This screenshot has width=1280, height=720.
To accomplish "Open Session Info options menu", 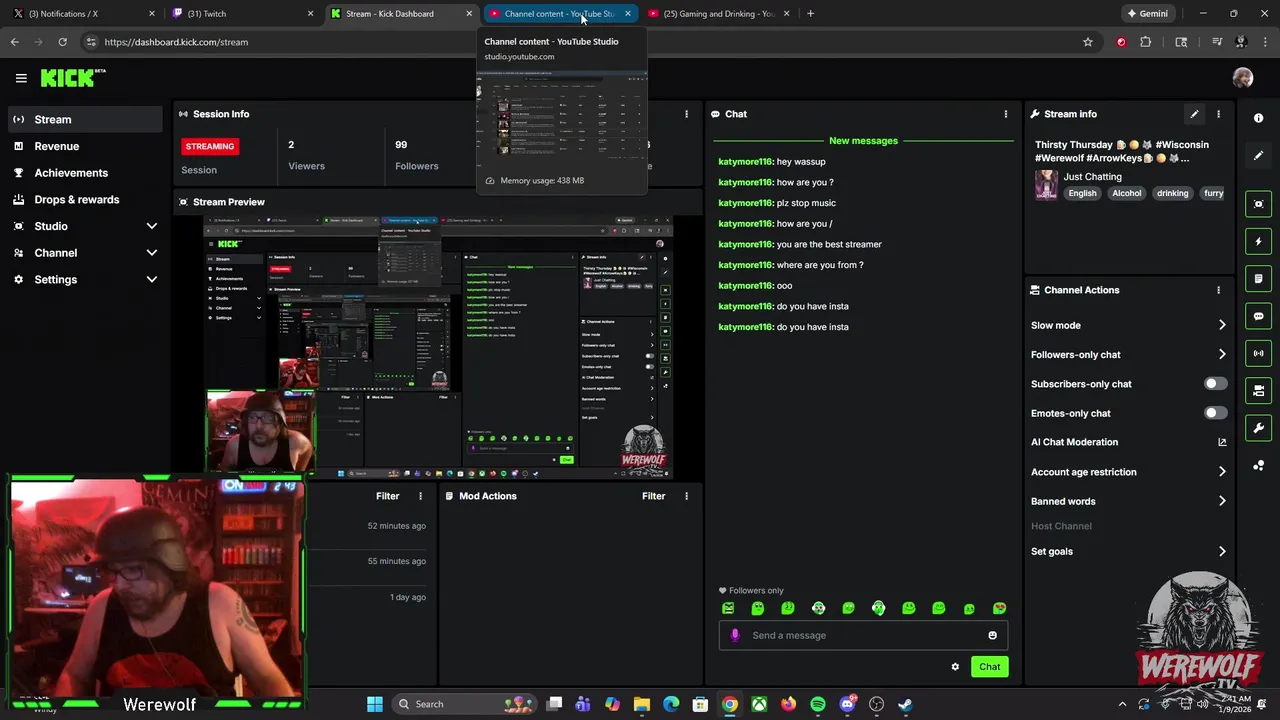I will point(686,114).
